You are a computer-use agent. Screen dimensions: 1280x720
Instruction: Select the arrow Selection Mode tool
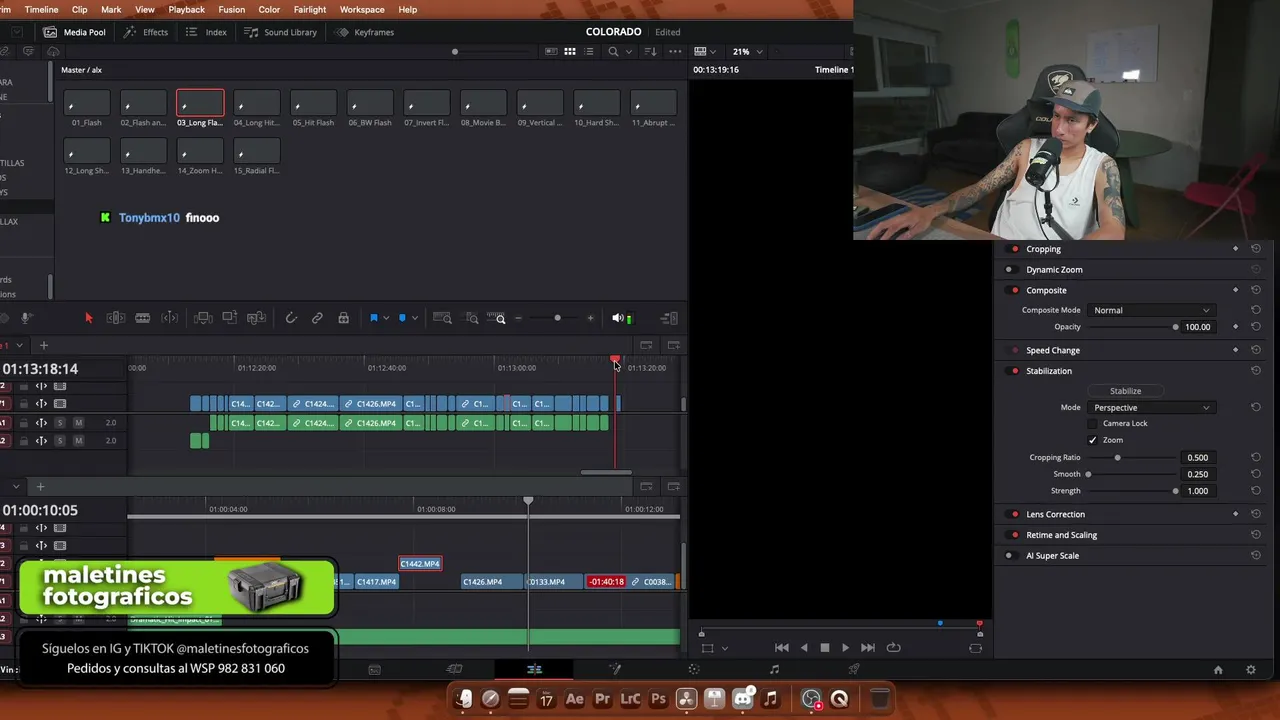tap(88, 318)
